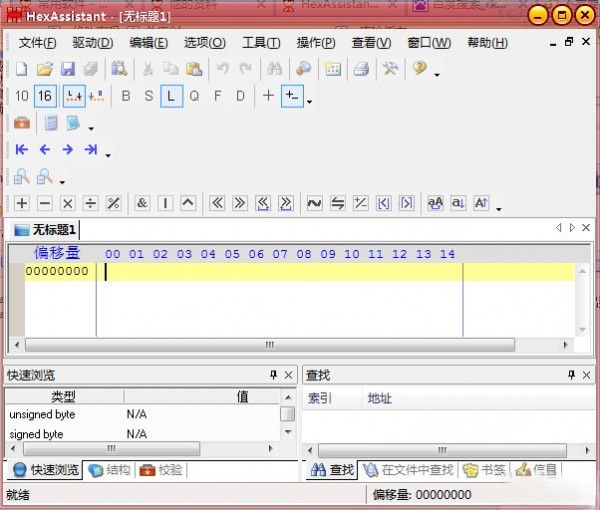600x510 pixels.
Task: Click hex editor horizontal scrollbar
Action: 269,344
